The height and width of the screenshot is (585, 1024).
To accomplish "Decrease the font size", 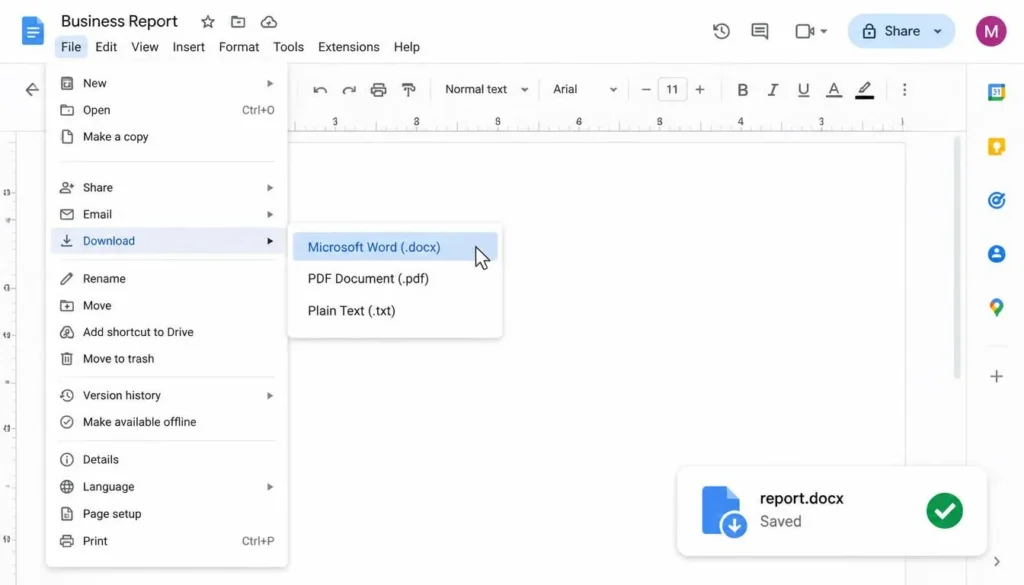I will coord(646,89).
